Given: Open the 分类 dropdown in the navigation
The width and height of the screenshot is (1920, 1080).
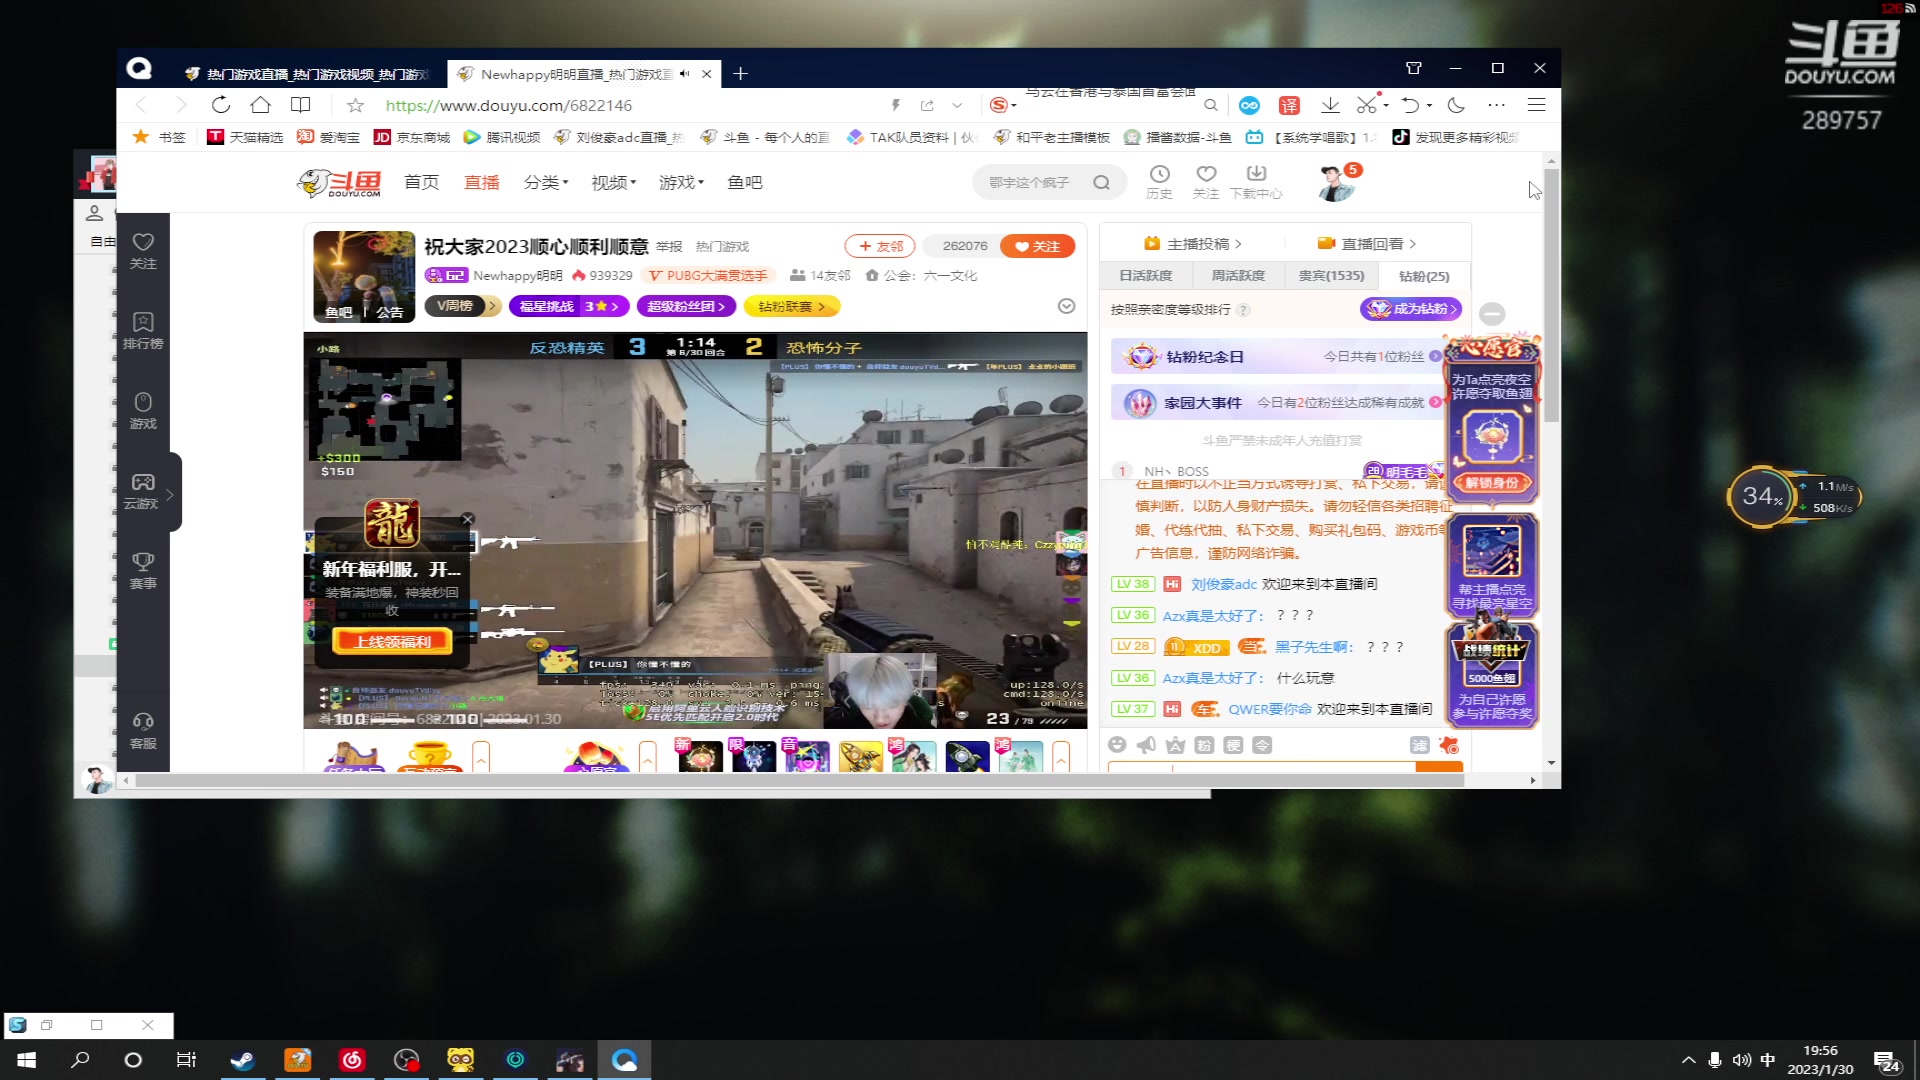Looking at the screenshot, I should pyautogui.click(x=546, y=182).
